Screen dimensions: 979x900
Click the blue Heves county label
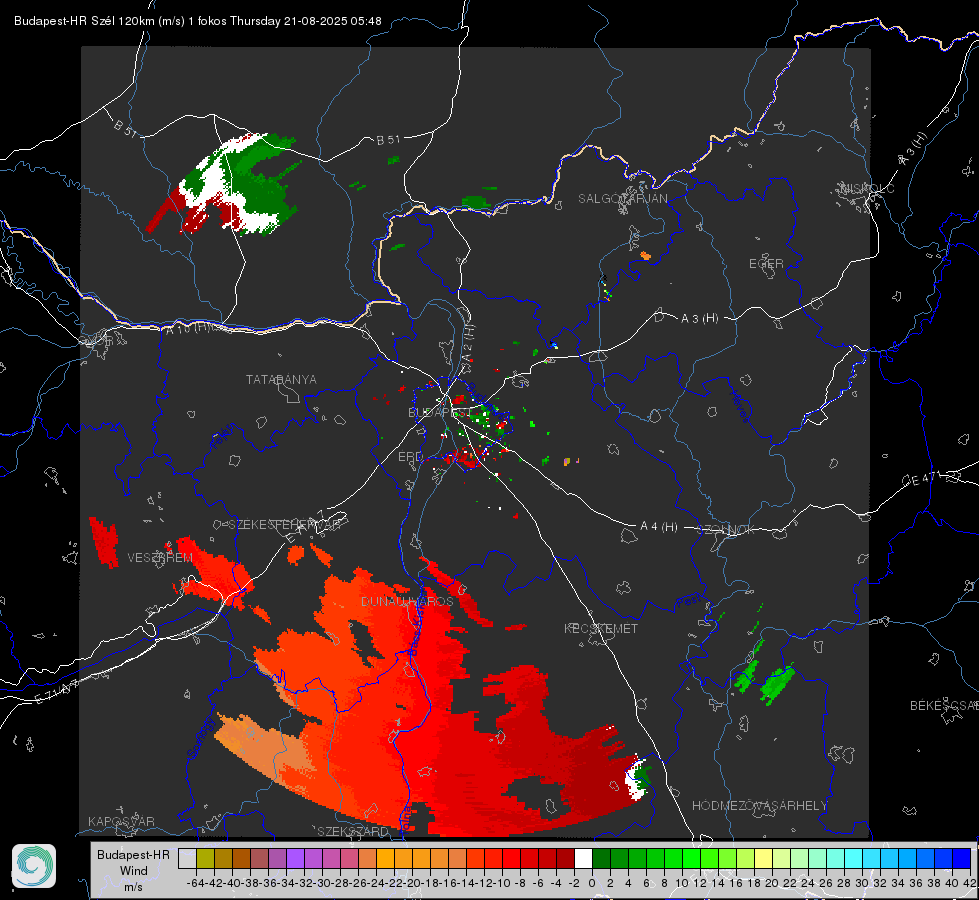[x=740, y=406]
